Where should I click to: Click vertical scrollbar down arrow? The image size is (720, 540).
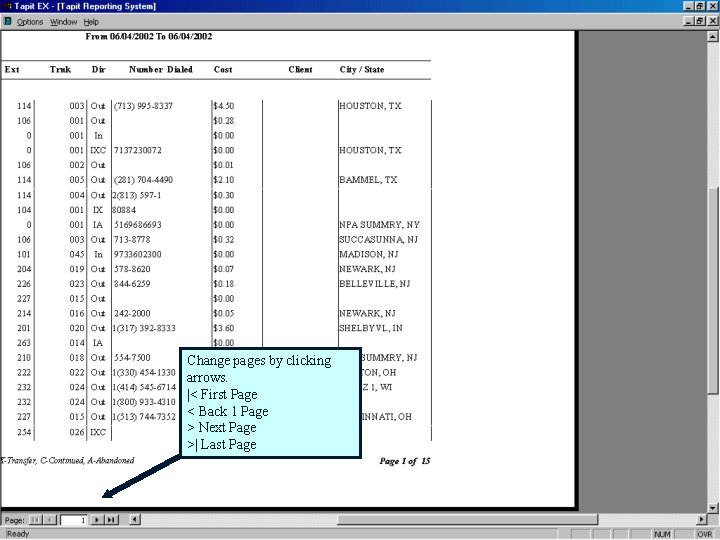pyautogui.click(x=713, y=508)
